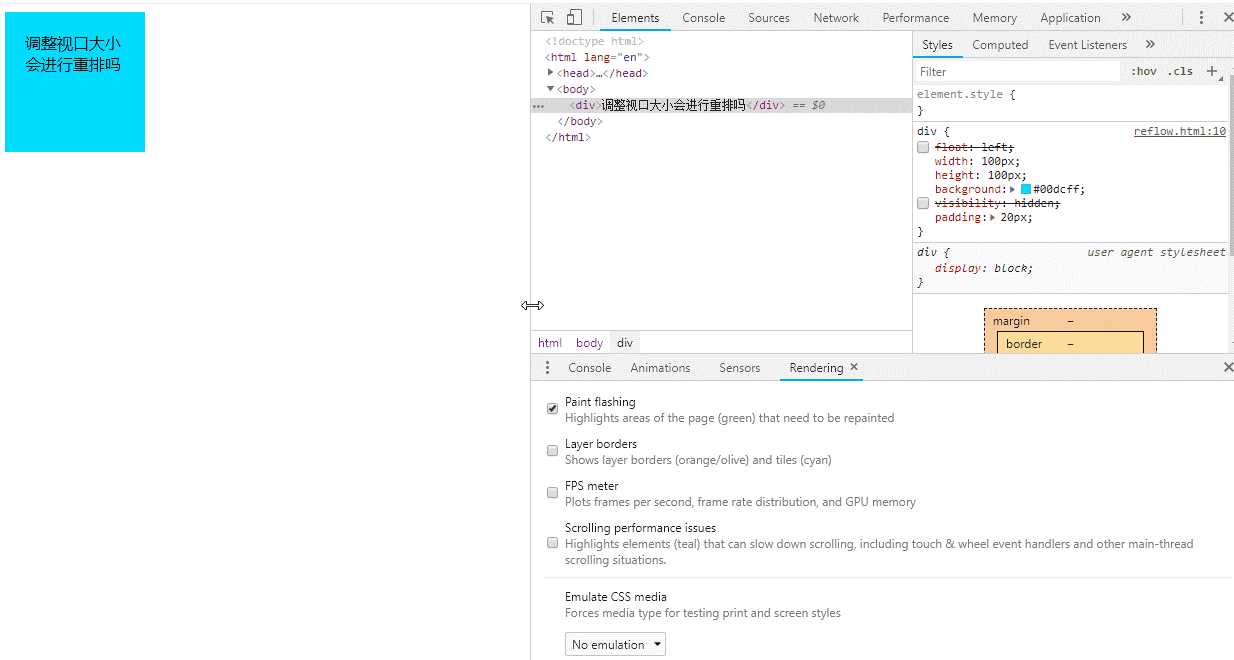Toggle .cls element classes button
1234x660 pixels.
(1181, 72)
